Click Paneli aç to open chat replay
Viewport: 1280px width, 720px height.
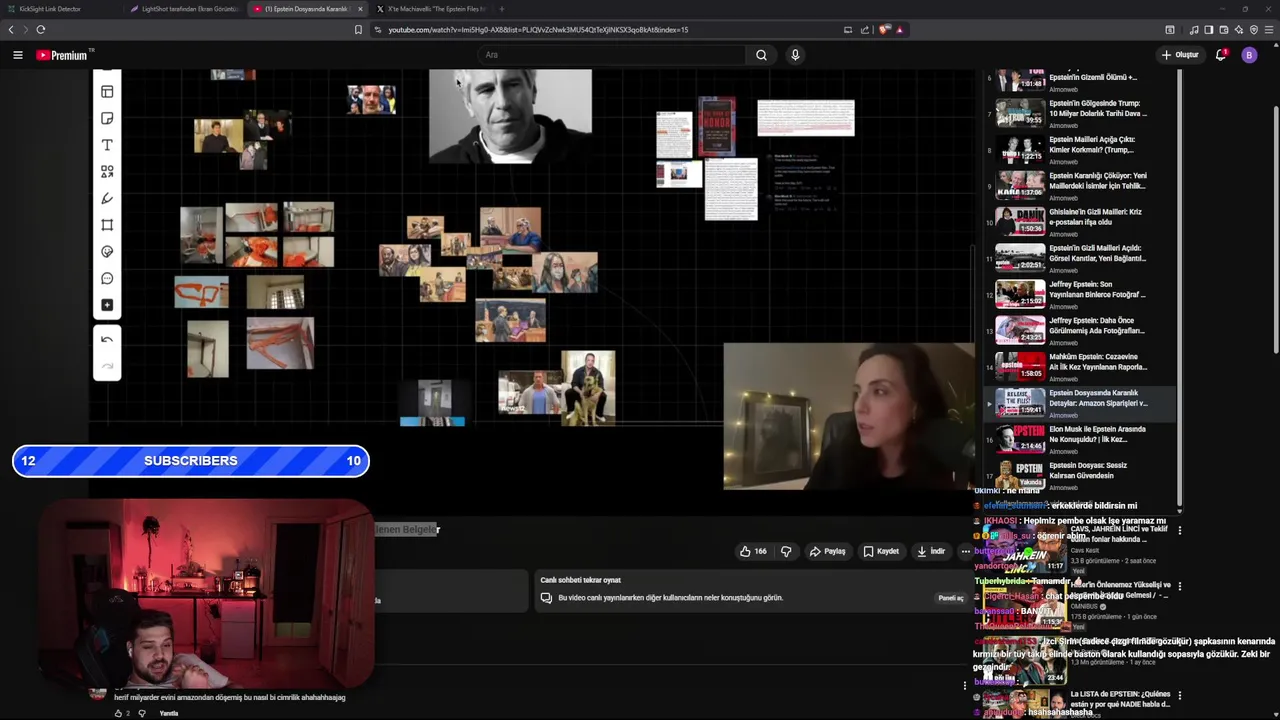coord(950,598)
